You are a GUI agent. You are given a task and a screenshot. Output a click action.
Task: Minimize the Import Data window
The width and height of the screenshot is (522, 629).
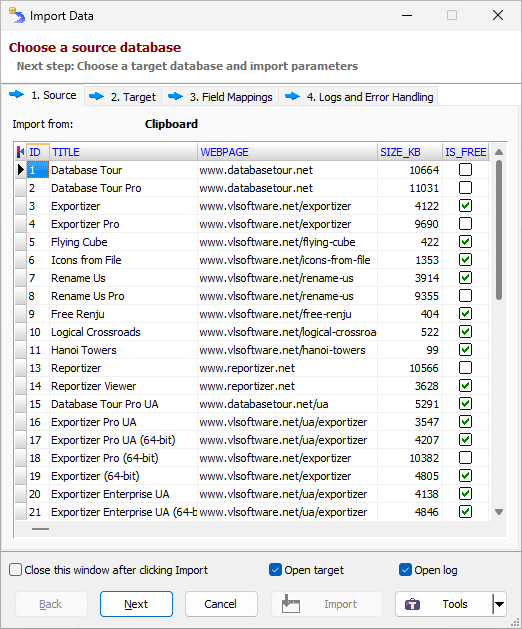(407, 15)
